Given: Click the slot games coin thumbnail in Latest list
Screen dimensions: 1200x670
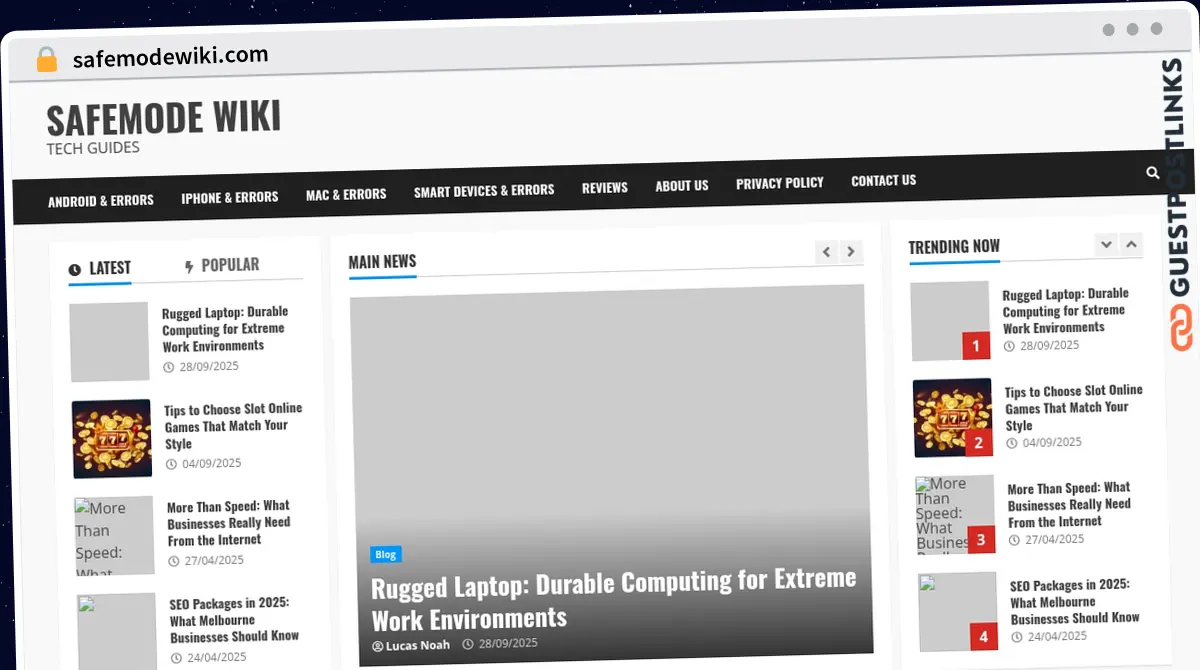Looking at the screenshot, I should 111,438.
